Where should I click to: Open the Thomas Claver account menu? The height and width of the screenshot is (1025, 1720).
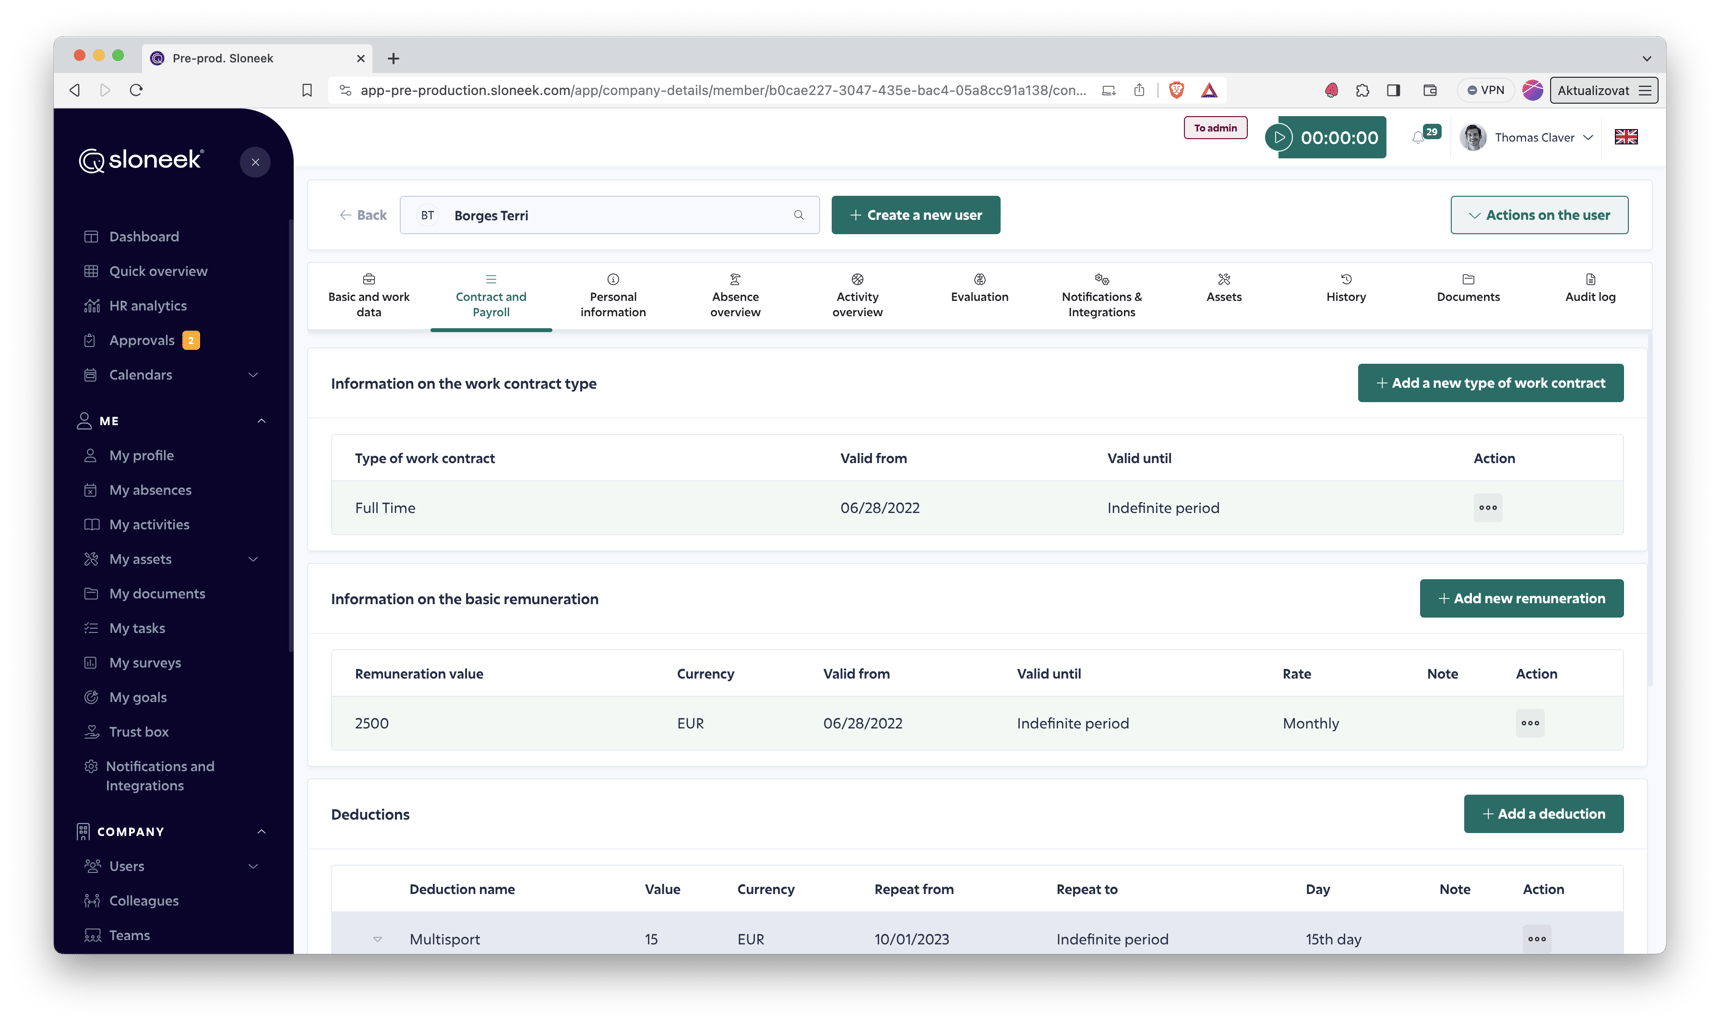tap(1526, 137)
